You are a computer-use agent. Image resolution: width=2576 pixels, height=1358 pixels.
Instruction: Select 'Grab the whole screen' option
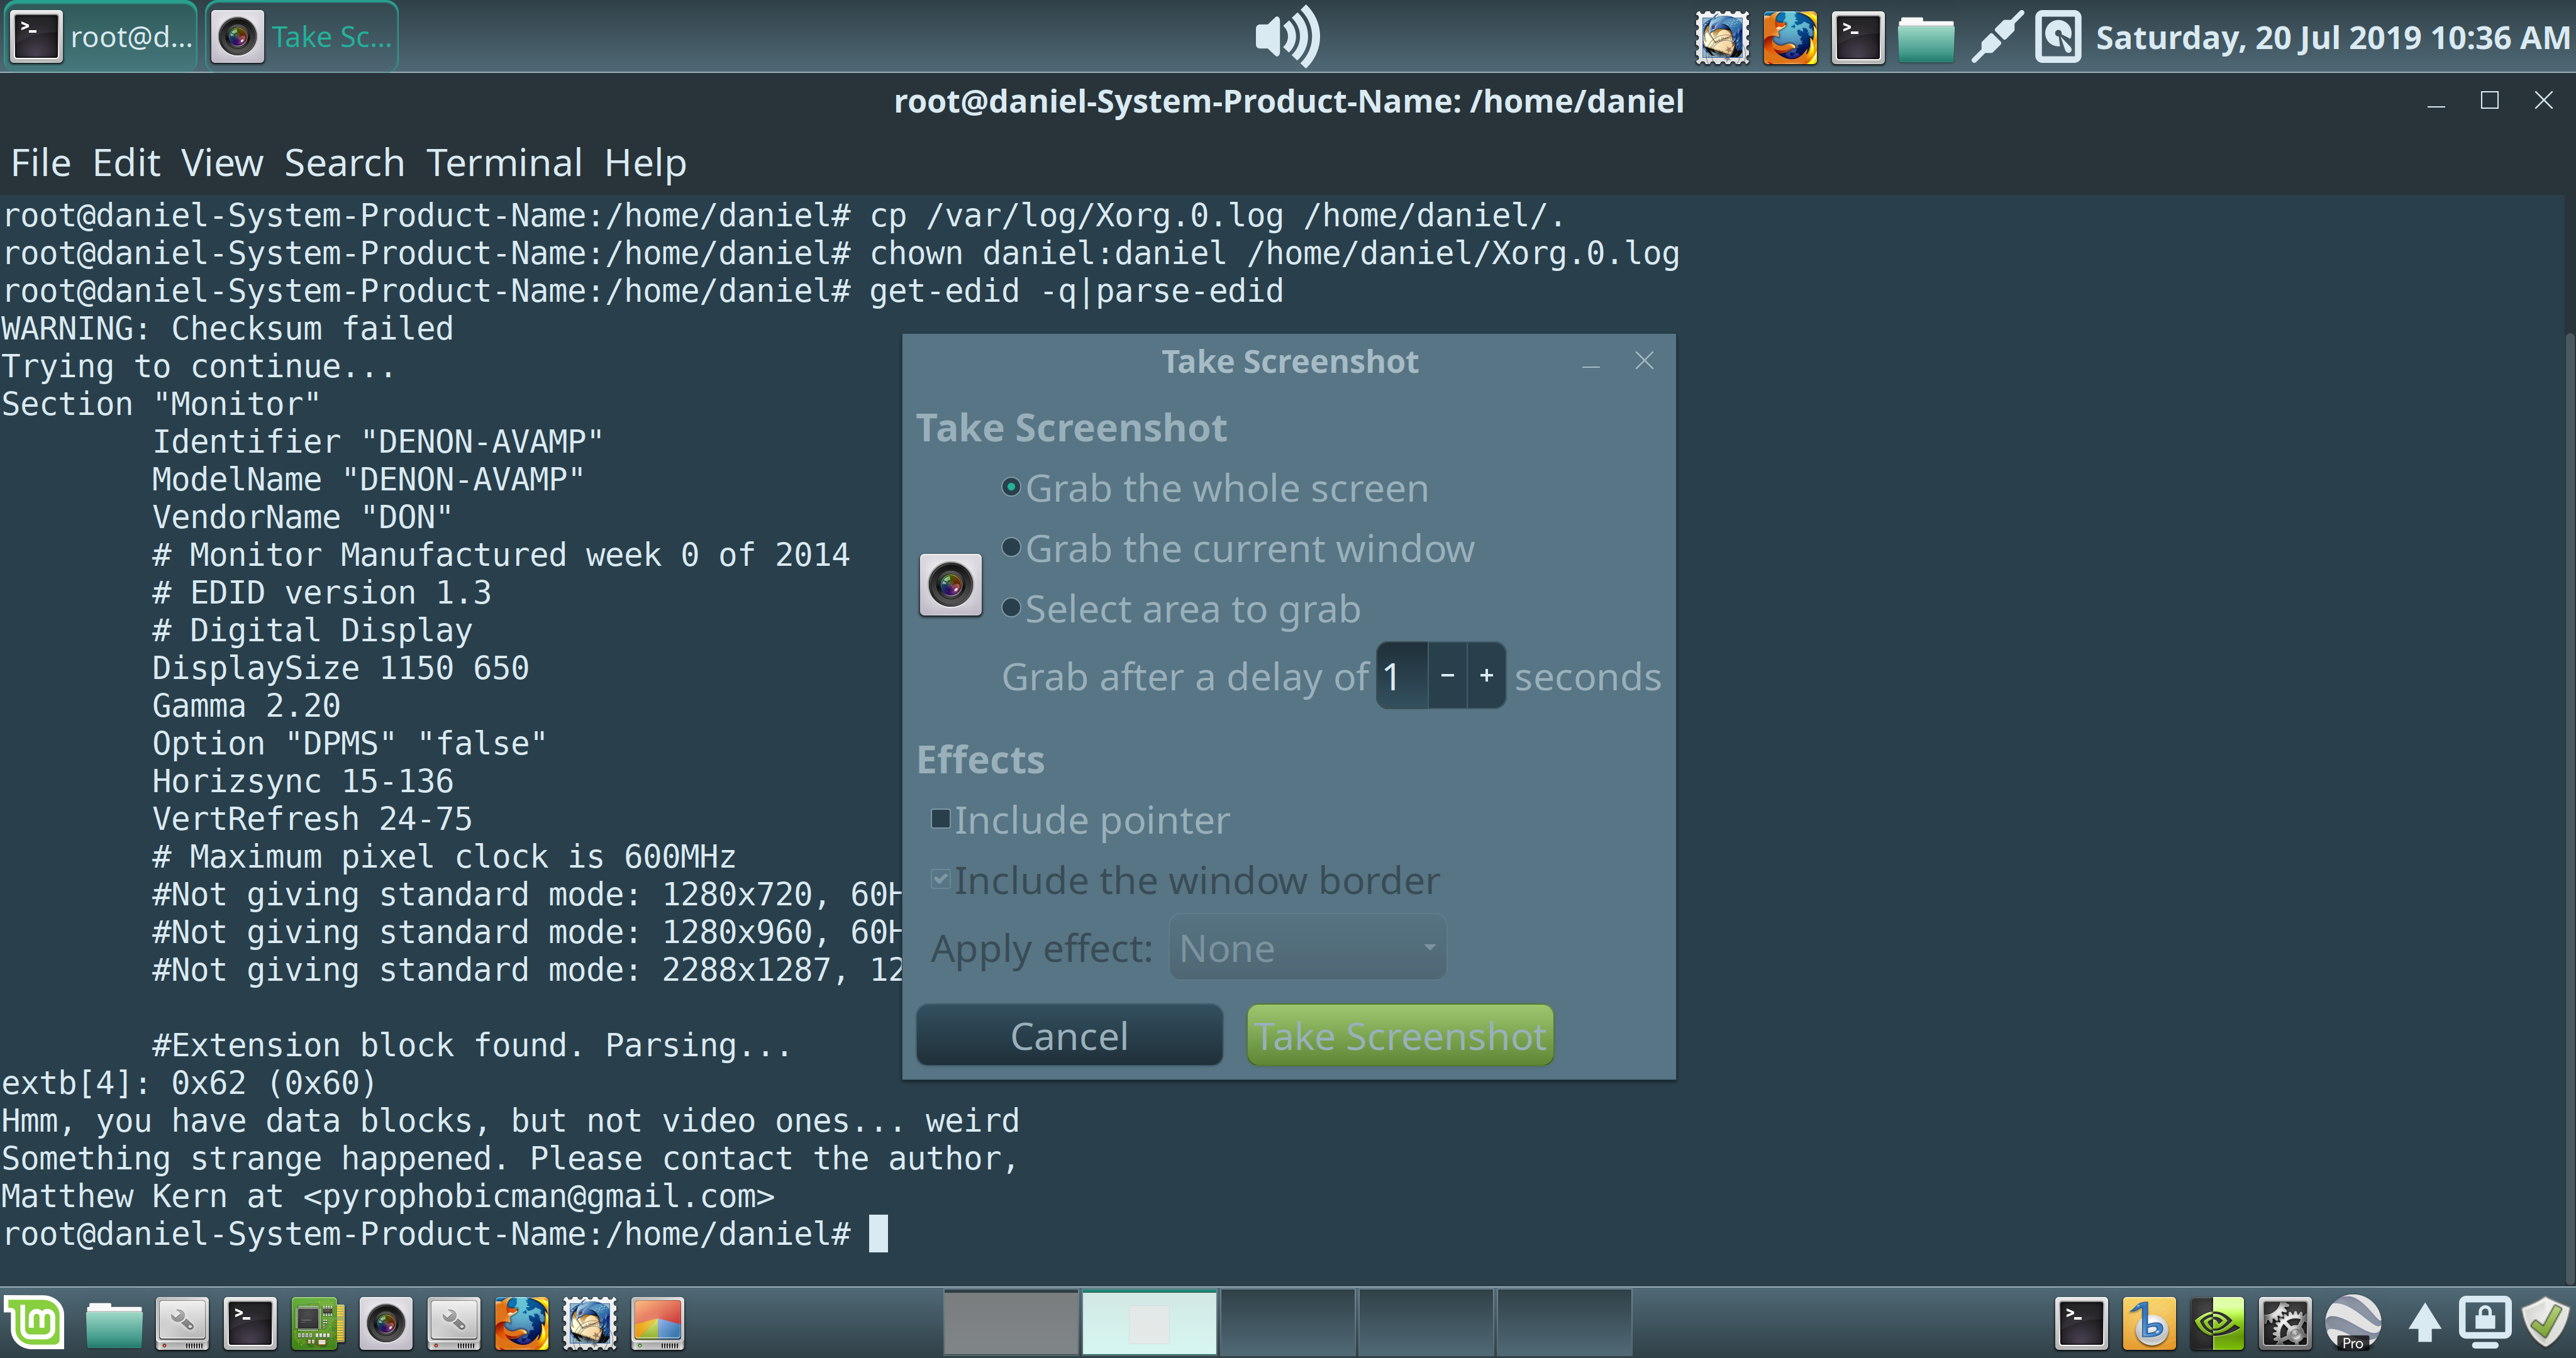[1216, 489]
